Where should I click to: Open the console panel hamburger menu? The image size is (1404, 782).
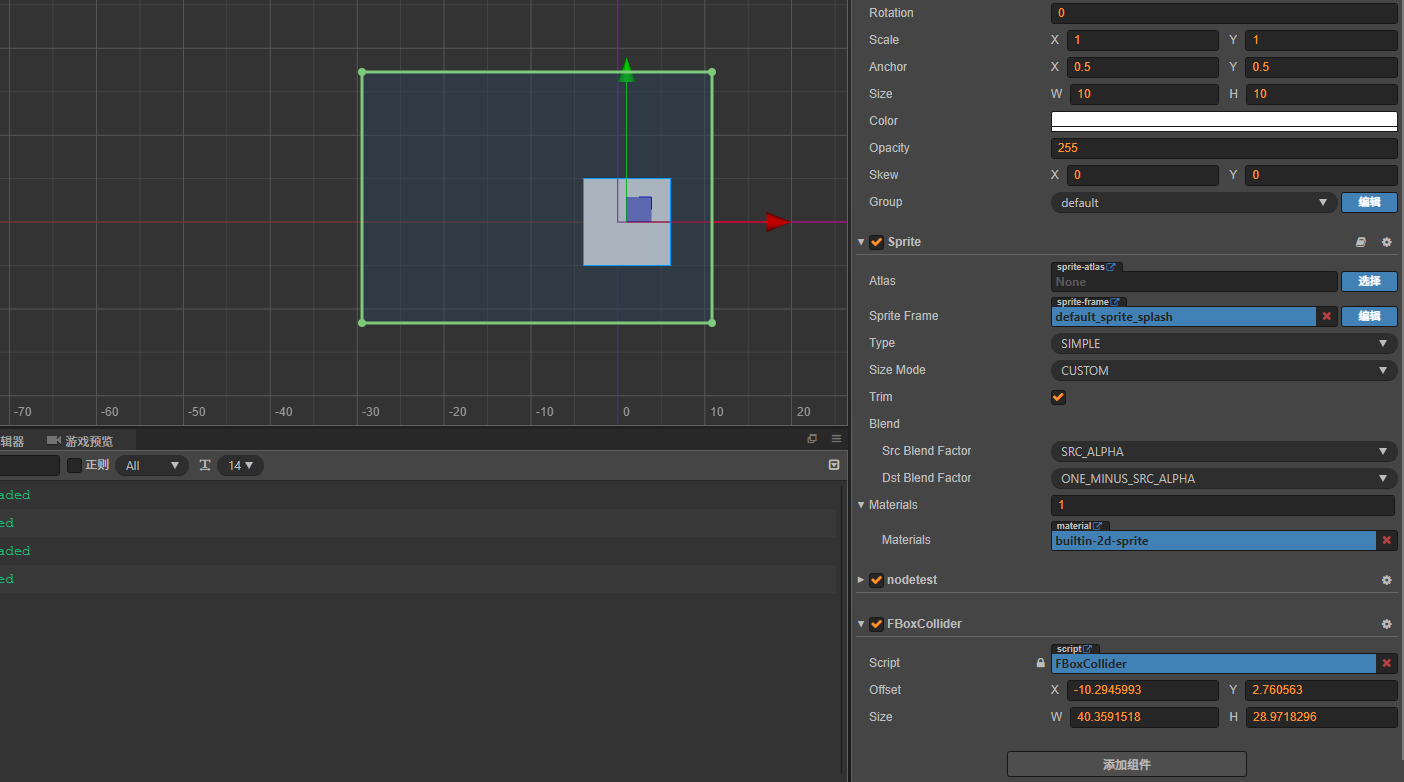pos(836,439)
